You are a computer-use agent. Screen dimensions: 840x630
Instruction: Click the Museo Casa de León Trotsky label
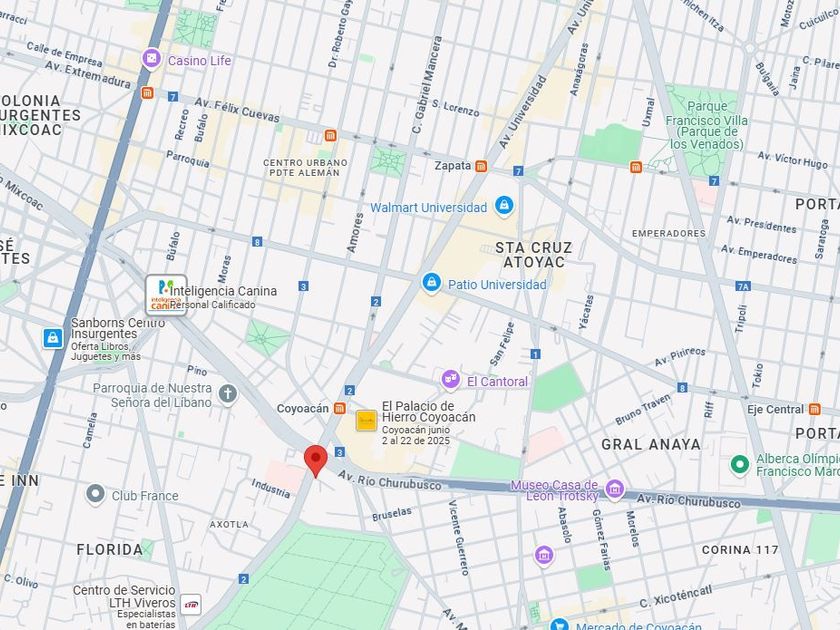click(x=554, y=491)
